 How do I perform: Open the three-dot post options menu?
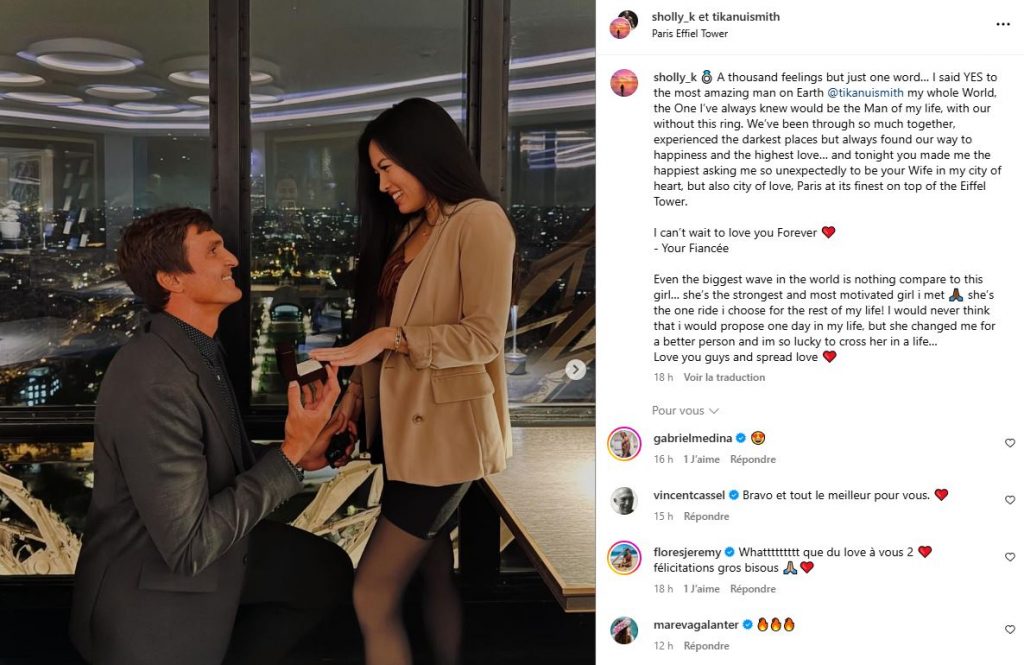(1003, 24)
